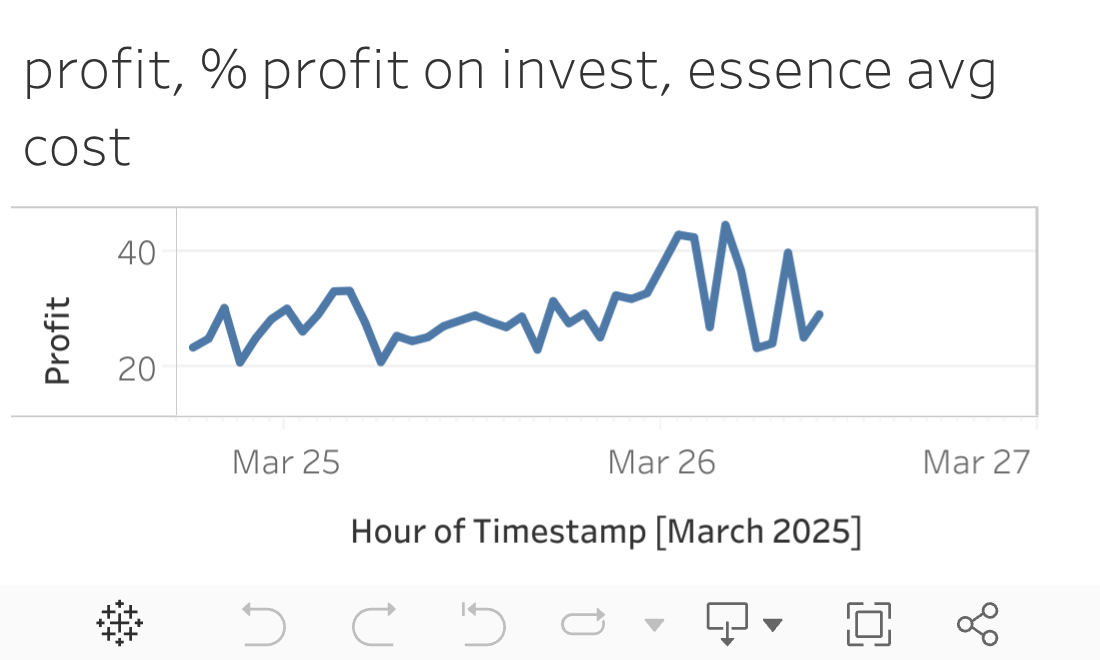The width and height of the screenshot is (1100, 660).
Task: Click the Hour of Timestamp axis title
Action: 606,531
